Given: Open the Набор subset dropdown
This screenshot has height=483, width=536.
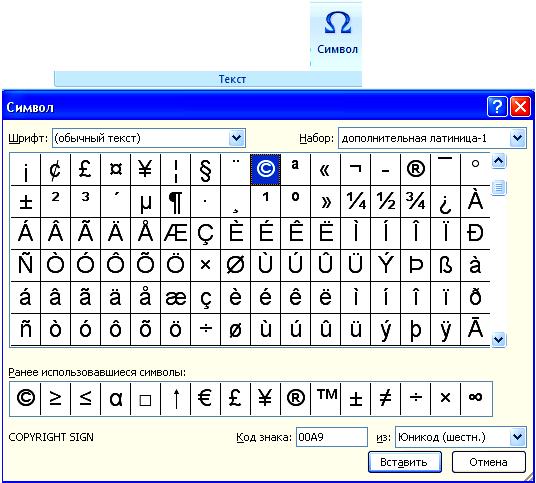Looking at the screenshot, I should (x=518, y=138).
